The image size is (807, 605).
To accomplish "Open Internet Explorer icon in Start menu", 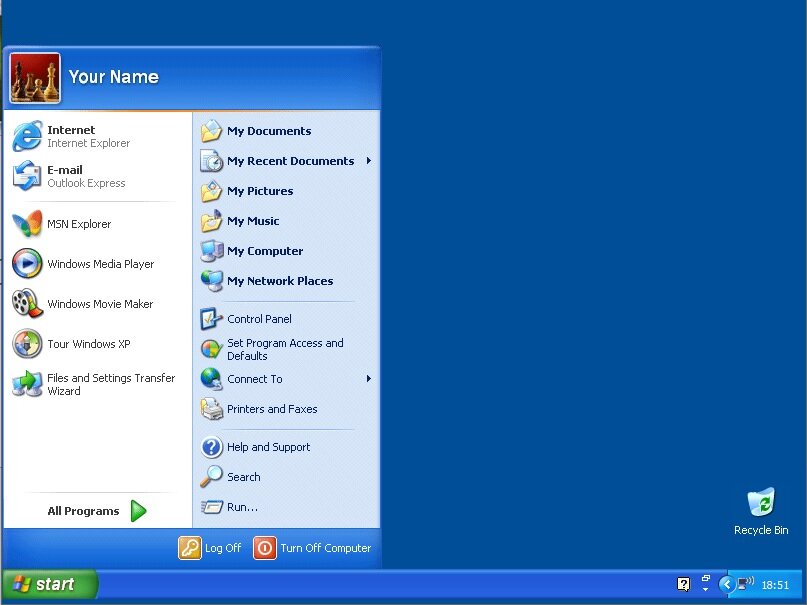I will [27, 136].
